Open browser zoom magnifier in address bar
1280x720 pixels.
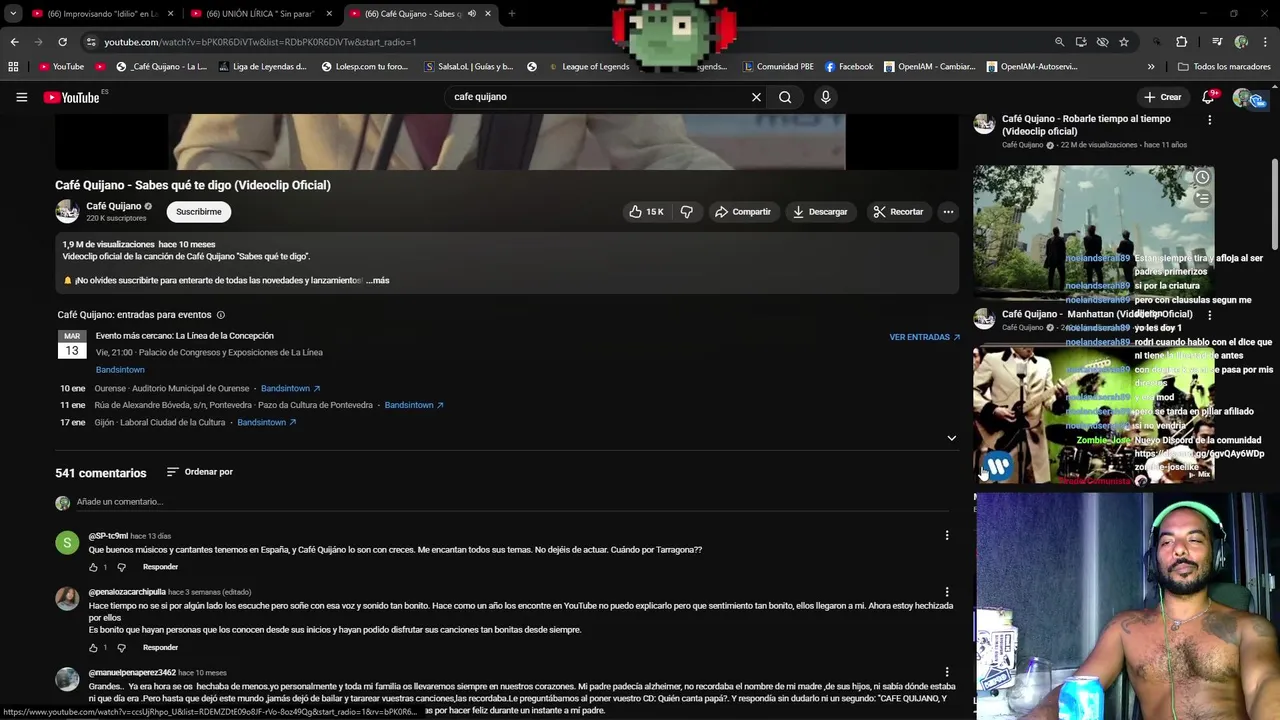click(x=1059, y=42)
